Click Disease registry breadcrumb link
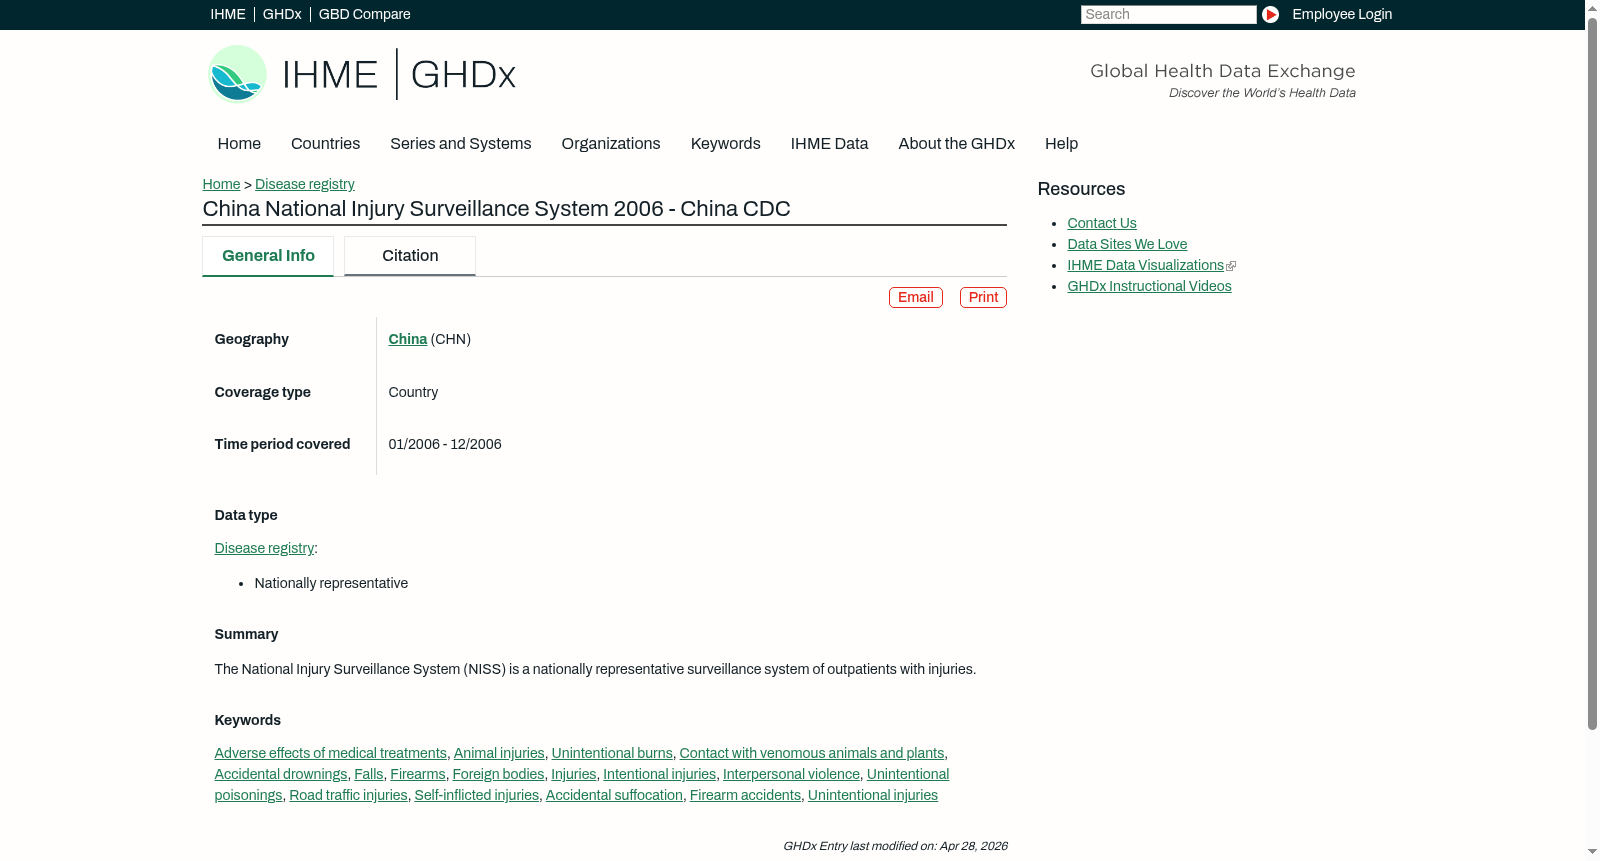This screenshot has height=861, width=1600. (x=304, y=184)
